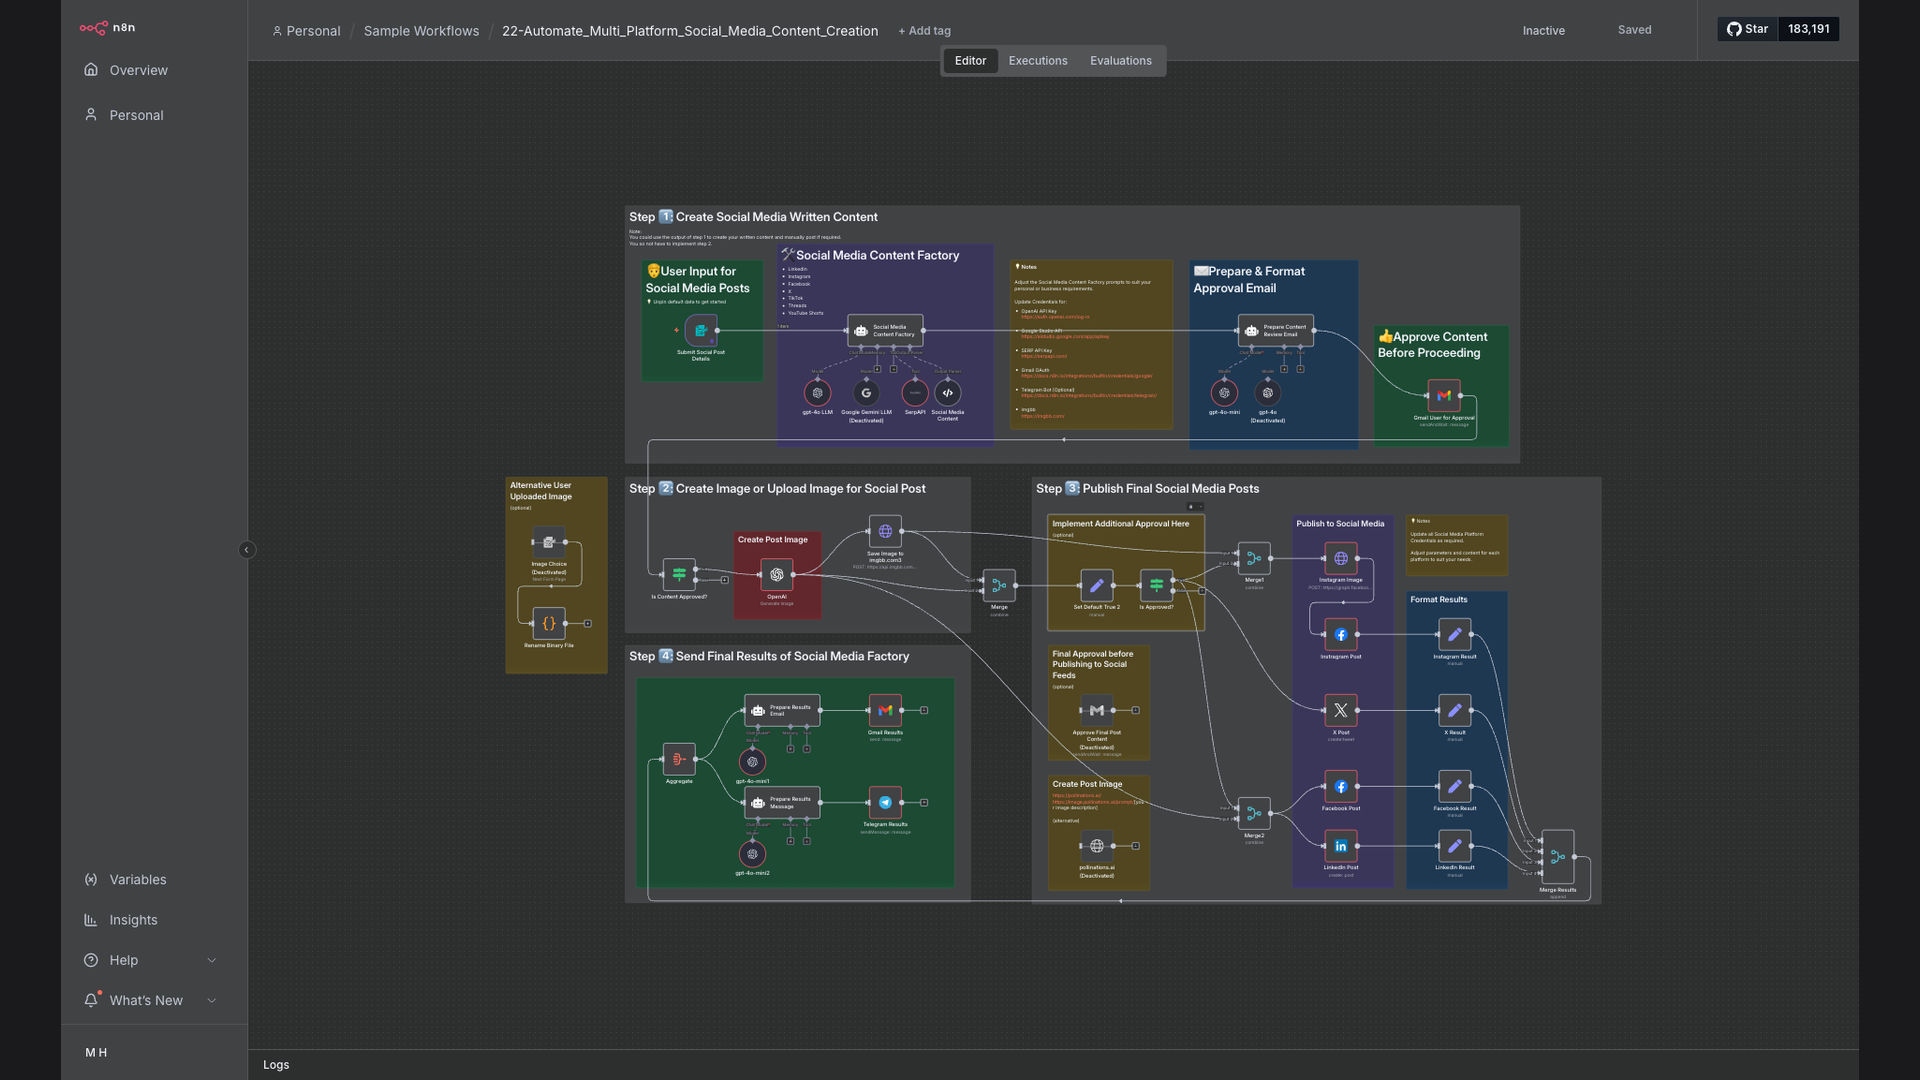The image size is (1920, 1080).
Task: Select the Merge Results node
Action: [1558, 856]
